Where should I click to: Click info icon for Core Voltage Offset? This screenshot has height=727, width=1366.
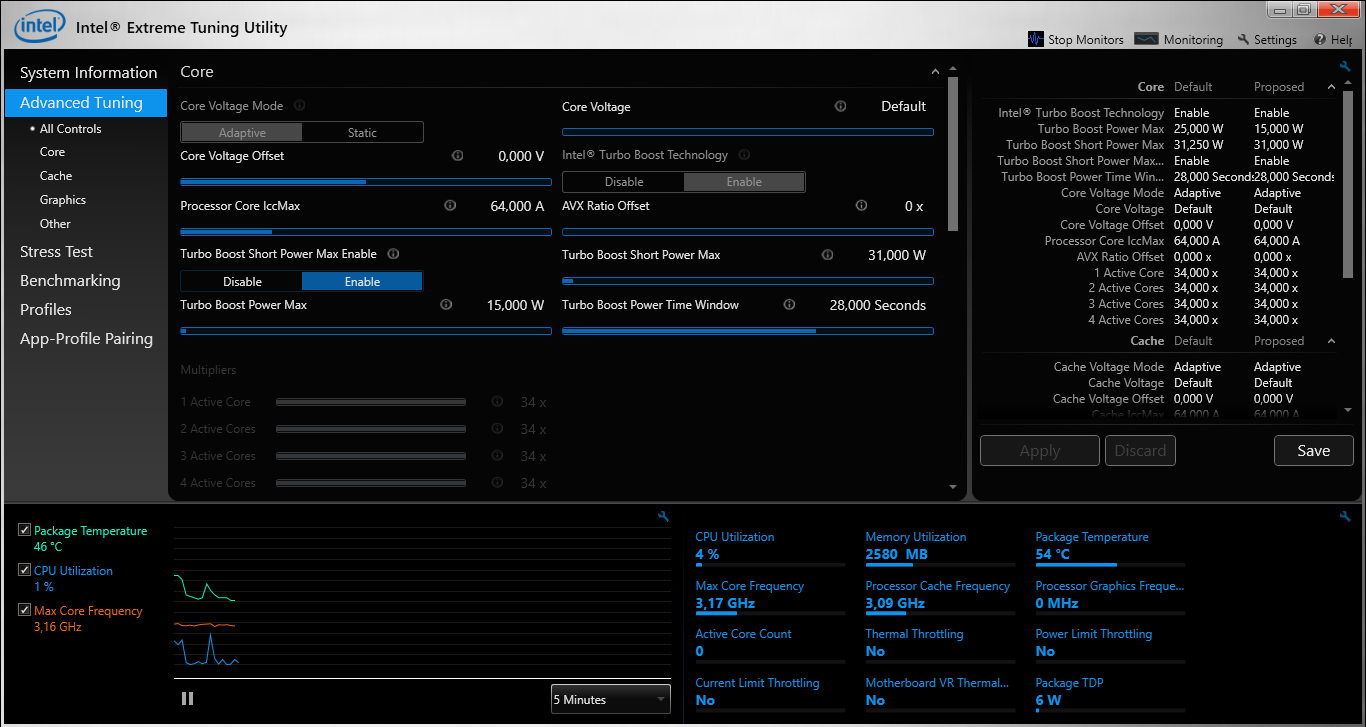[x=457, y=155]
